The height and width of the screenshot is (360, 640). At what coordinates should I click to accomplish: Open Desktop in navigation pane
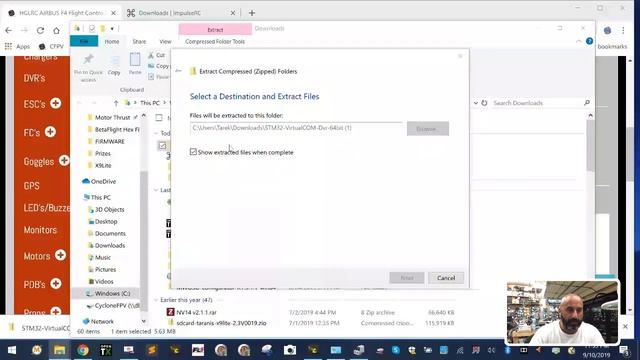point(106,221)
